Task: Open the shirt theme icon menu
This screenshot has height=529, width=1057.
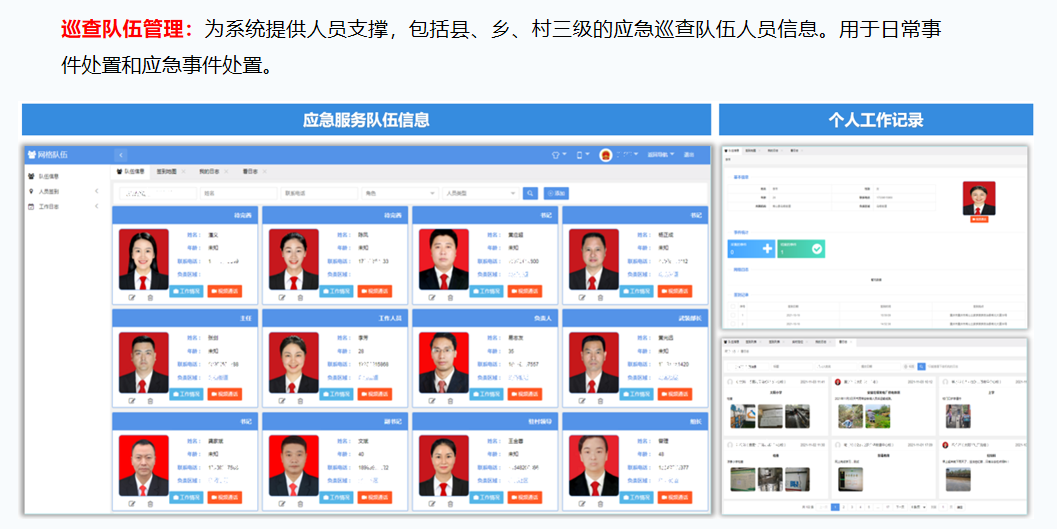Action: pyautogui.click(x=559, y=155)
